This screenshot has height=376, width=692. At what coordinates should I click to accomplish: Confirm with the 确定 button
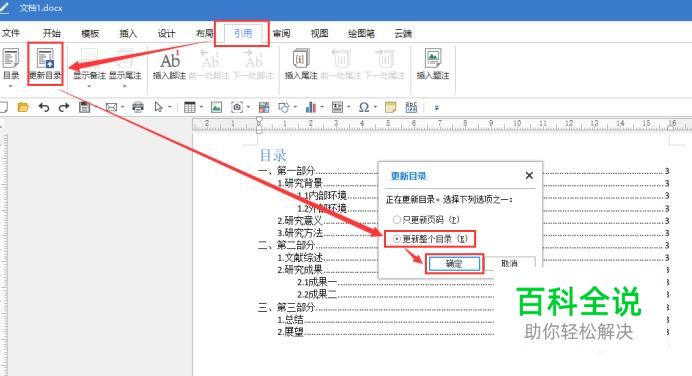coord(454,263)
